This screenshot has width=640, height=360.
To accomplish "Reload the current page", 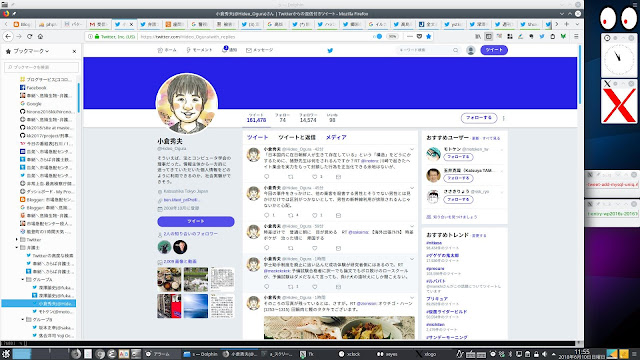I will pos(29,36).
